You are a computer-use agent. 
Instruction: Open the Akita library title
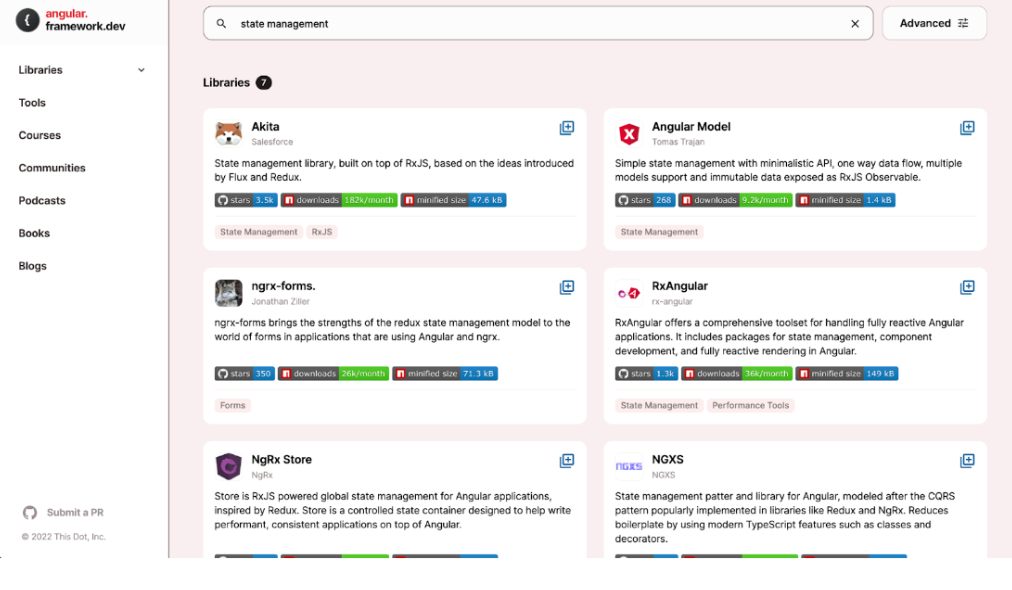265,127
